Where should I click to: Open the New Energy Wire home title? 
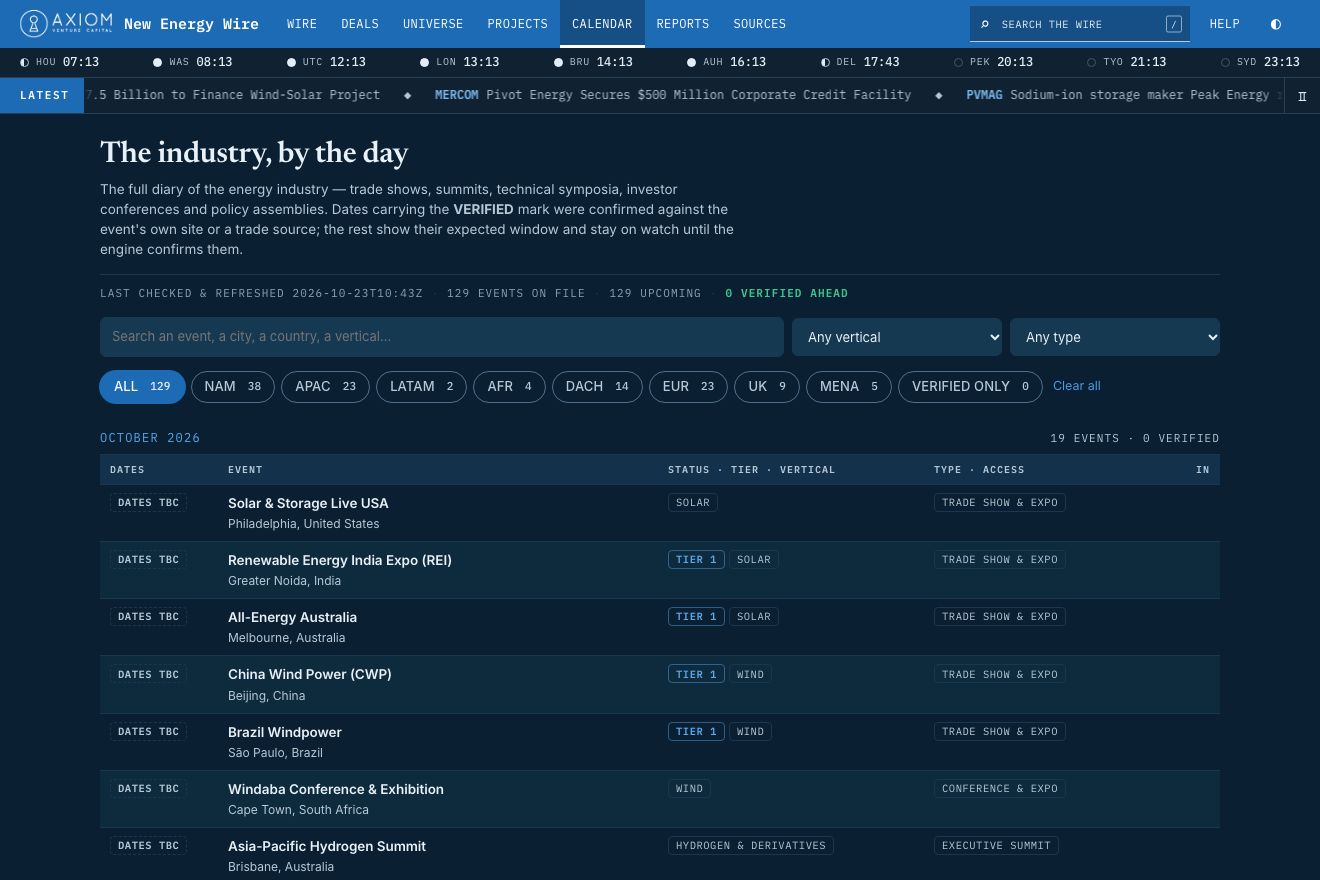[191, 24]
